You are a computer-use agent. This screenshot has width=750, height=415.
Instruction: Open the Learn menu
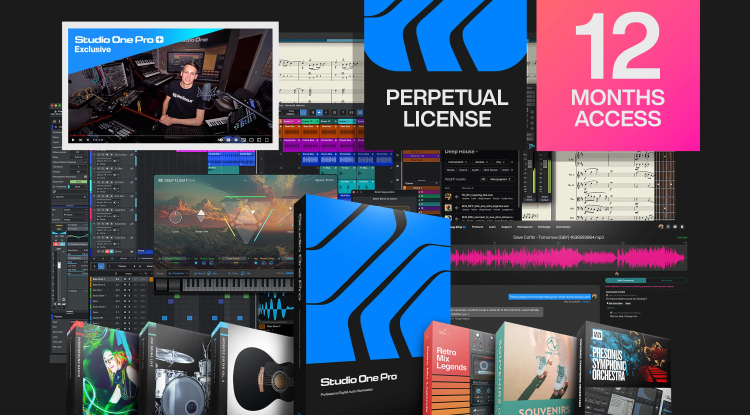[492, 227]
